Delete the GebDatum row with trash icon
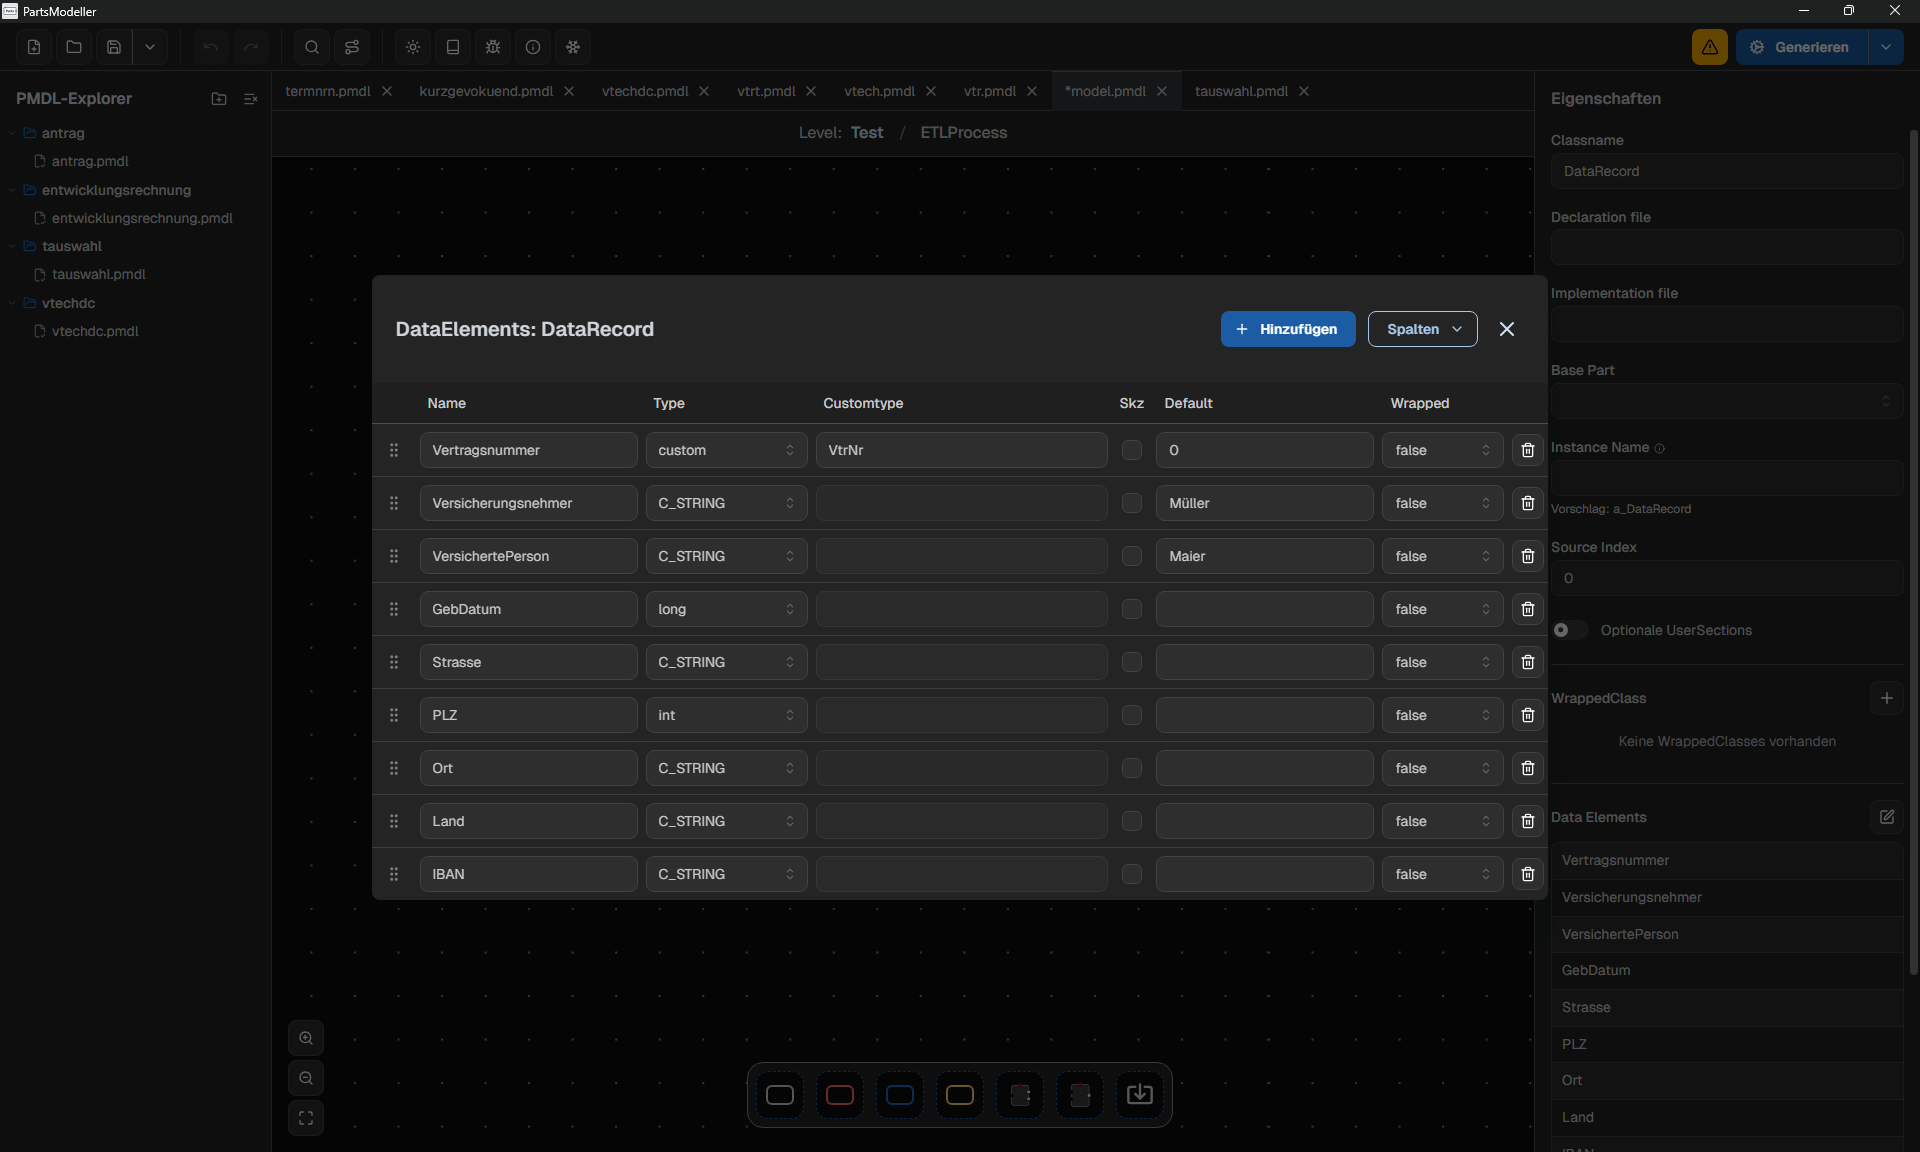 click(x=1527, y=609)
